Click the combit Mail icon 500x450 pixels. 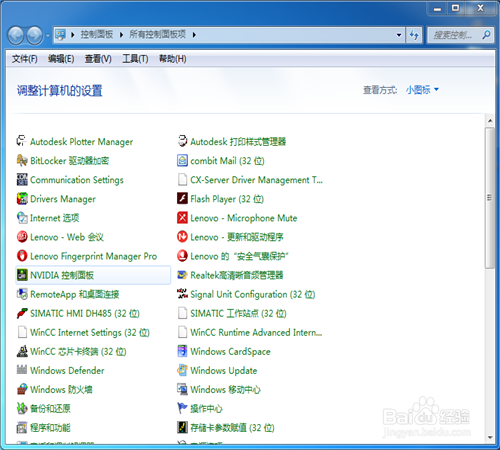[182, 160]
